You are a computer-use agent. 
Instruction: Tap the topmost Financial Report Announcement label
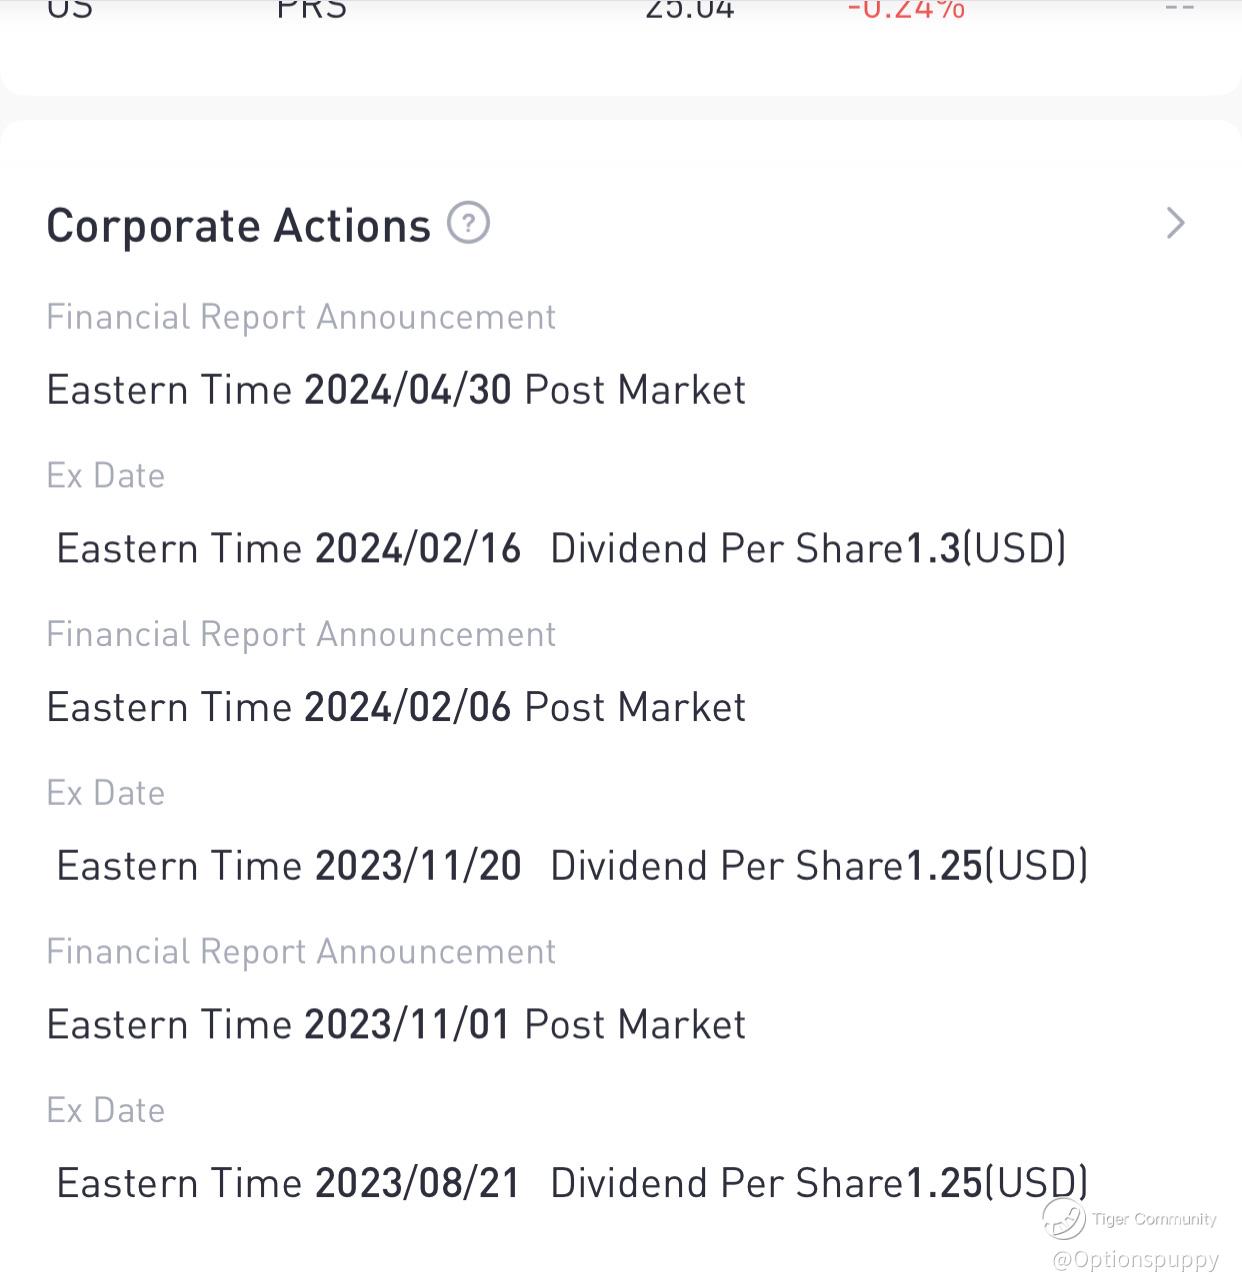coord(301,317)
